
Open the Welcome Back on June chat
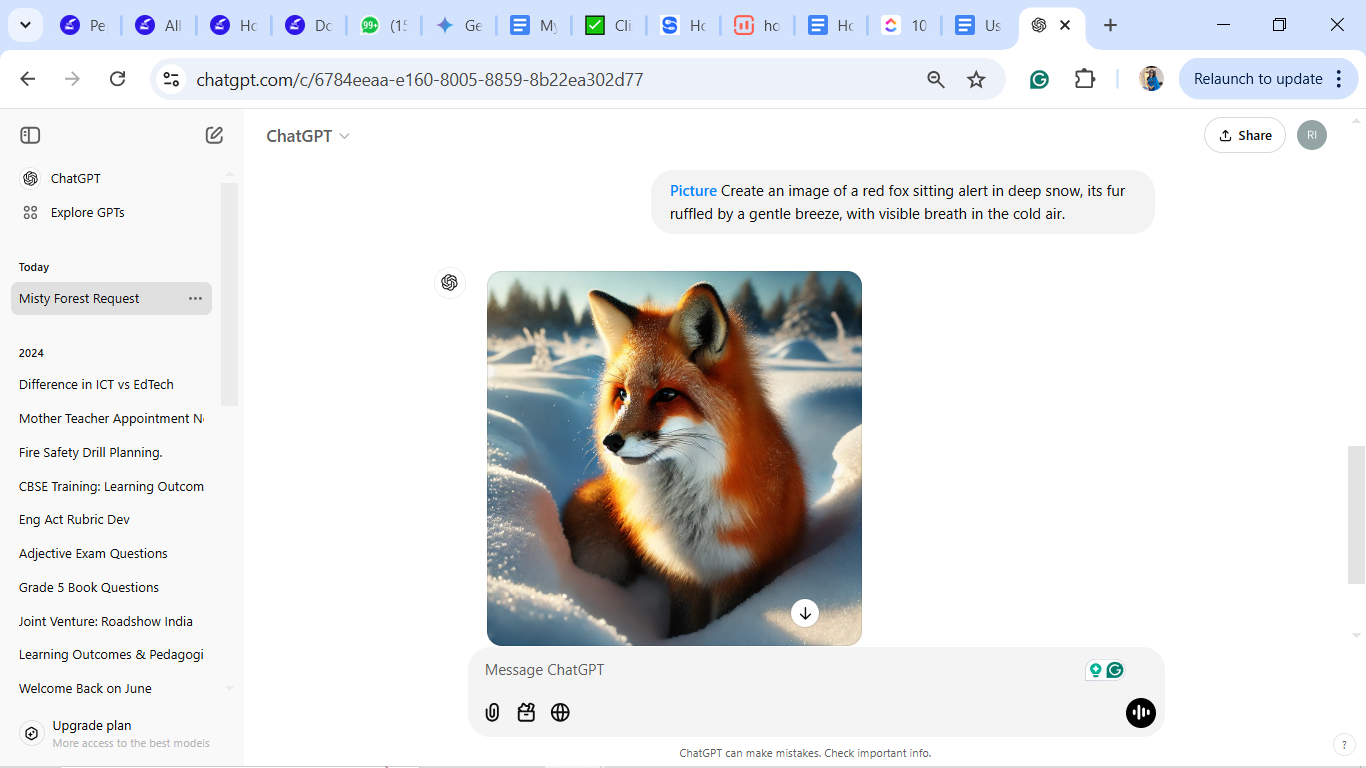coord(111,688)
